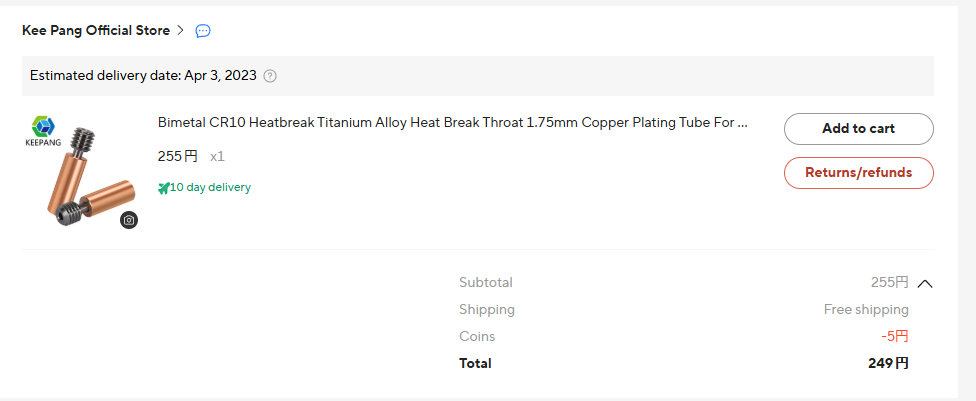976x401 pixels.
Task: Click the x1 quantity label
Action: tap(217, 156)
